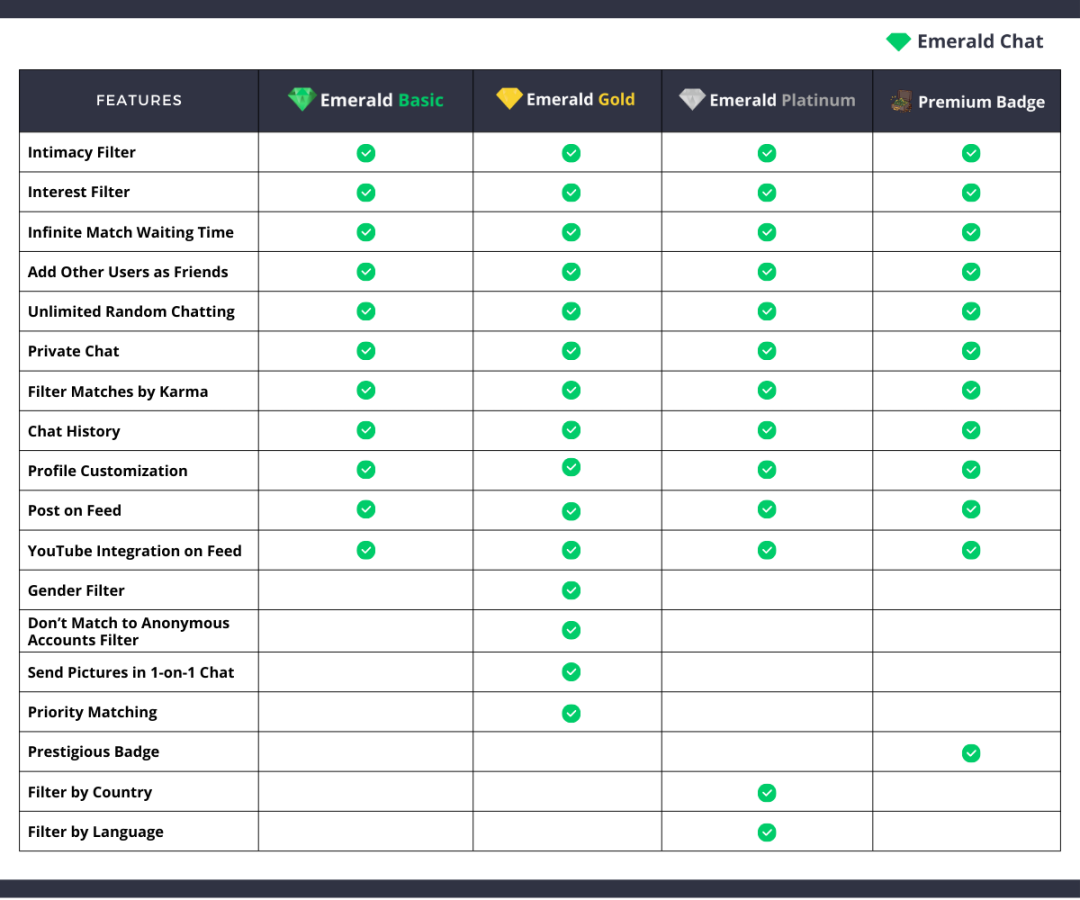
Task: Toggle the Priority Matching checkmark under Emerald Gold
Action: pos(570,712)
